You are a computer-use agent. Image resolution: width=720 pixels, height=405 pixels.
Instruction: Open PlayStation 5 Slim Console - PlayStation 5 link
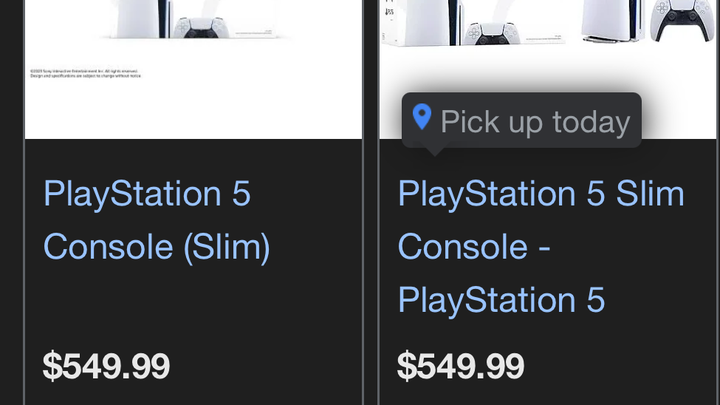coord(540,246)
